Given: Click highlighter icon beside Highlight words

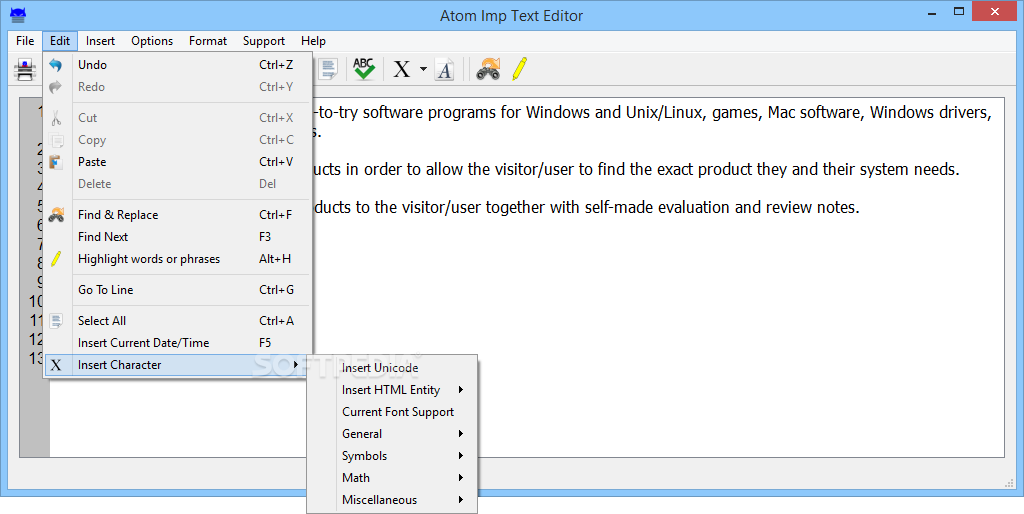Looking at the screenshot, I should click(x=56, y=259).
